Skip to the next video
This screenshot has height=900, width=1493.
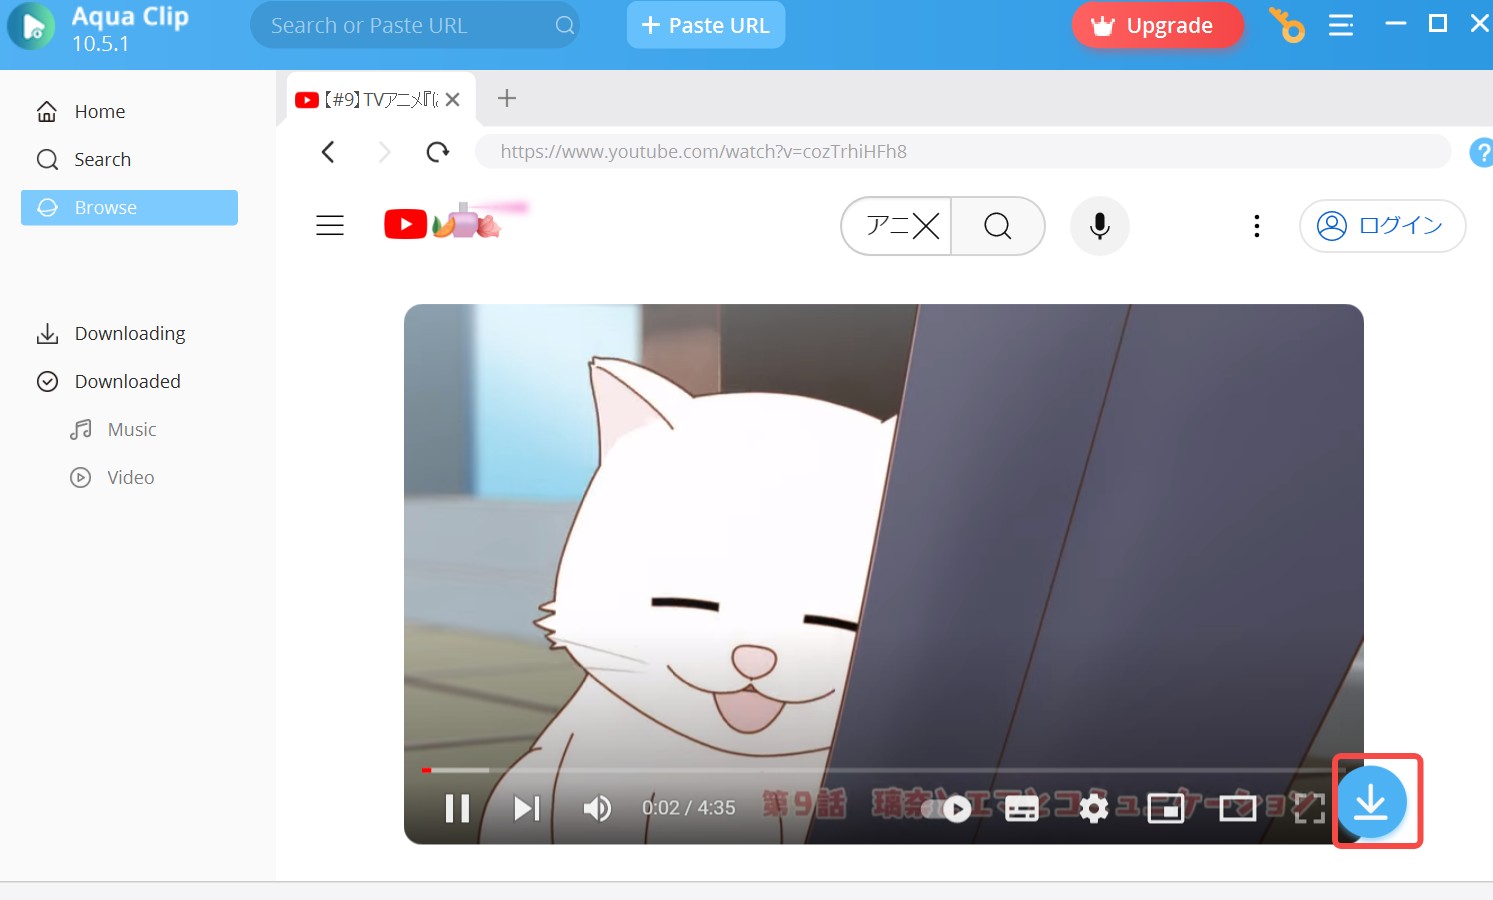pos(527,808)
